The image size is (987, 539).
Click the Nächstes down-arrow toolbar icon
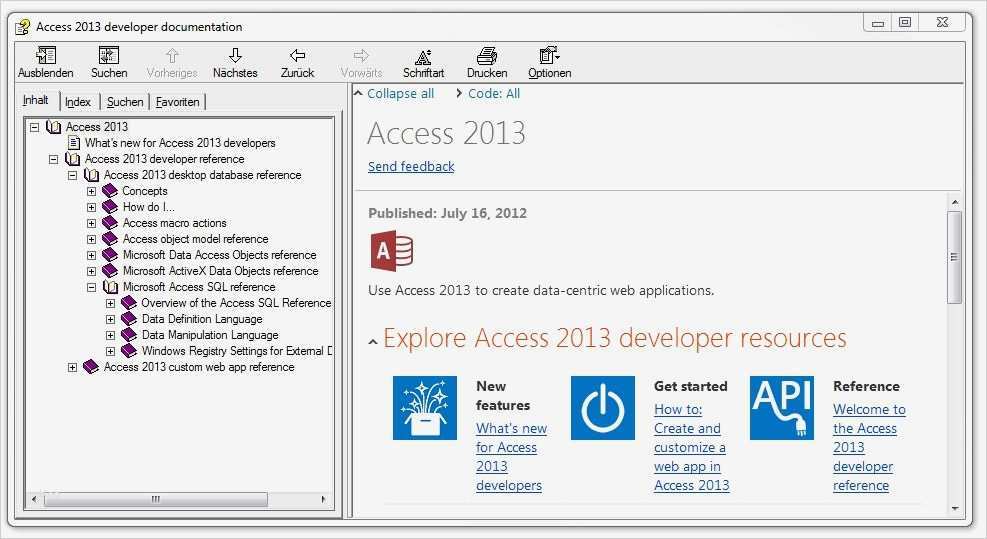(235, 55)
